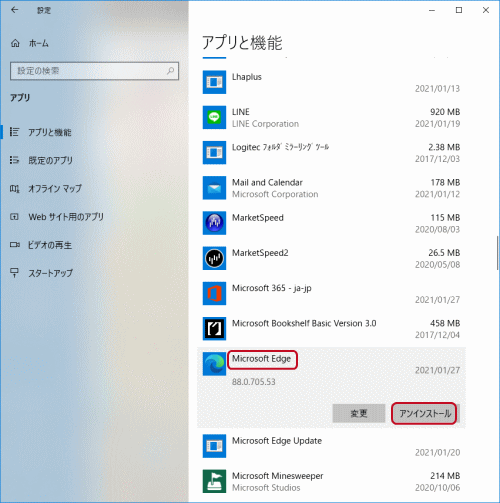The height and width of the screenshot is (503, 500).
Task: Select the Logitec tool app icon
Action: 214,153
